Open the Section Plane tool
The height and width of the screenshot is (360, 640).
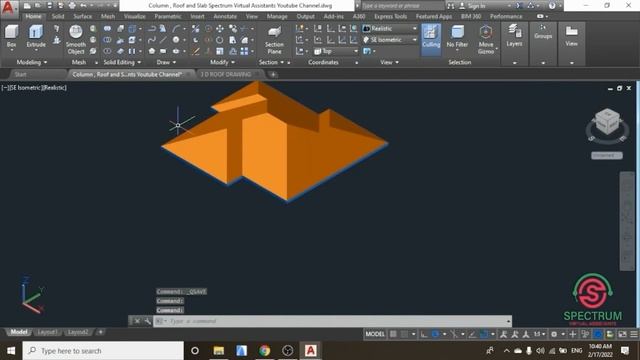(x=274, y=40)
